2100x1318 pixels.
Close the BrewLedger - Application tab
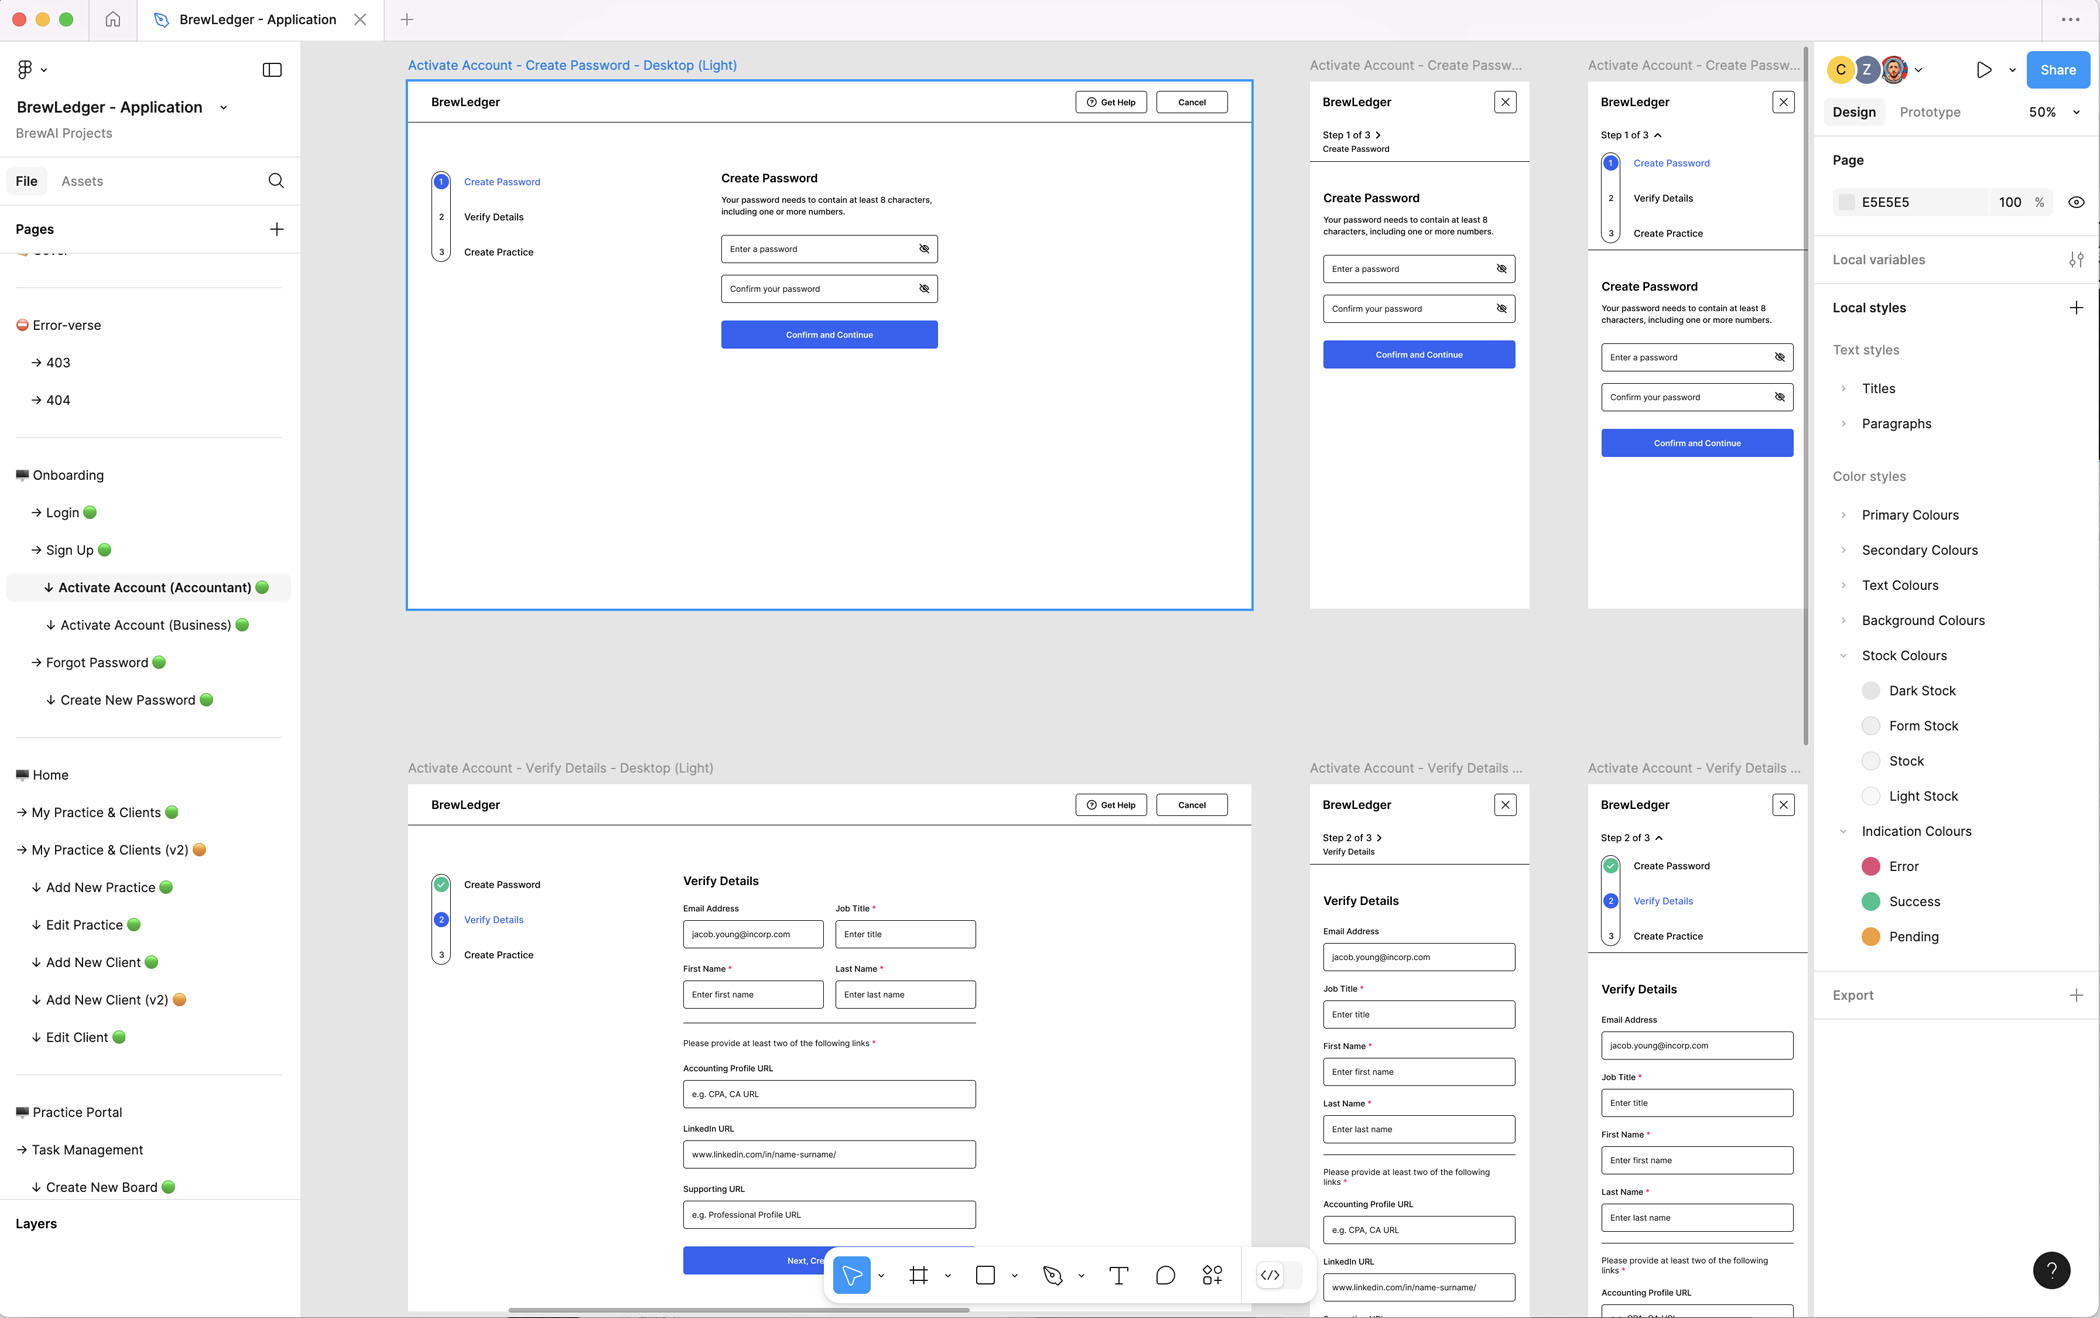(x=360, y=19)
